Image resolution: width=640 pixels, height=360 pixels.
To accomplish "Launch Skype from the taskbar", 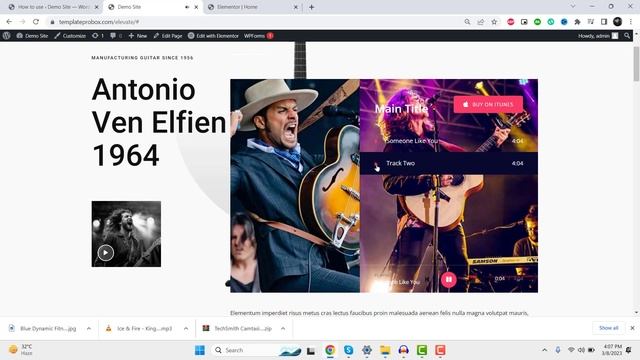I will [348, 350].
